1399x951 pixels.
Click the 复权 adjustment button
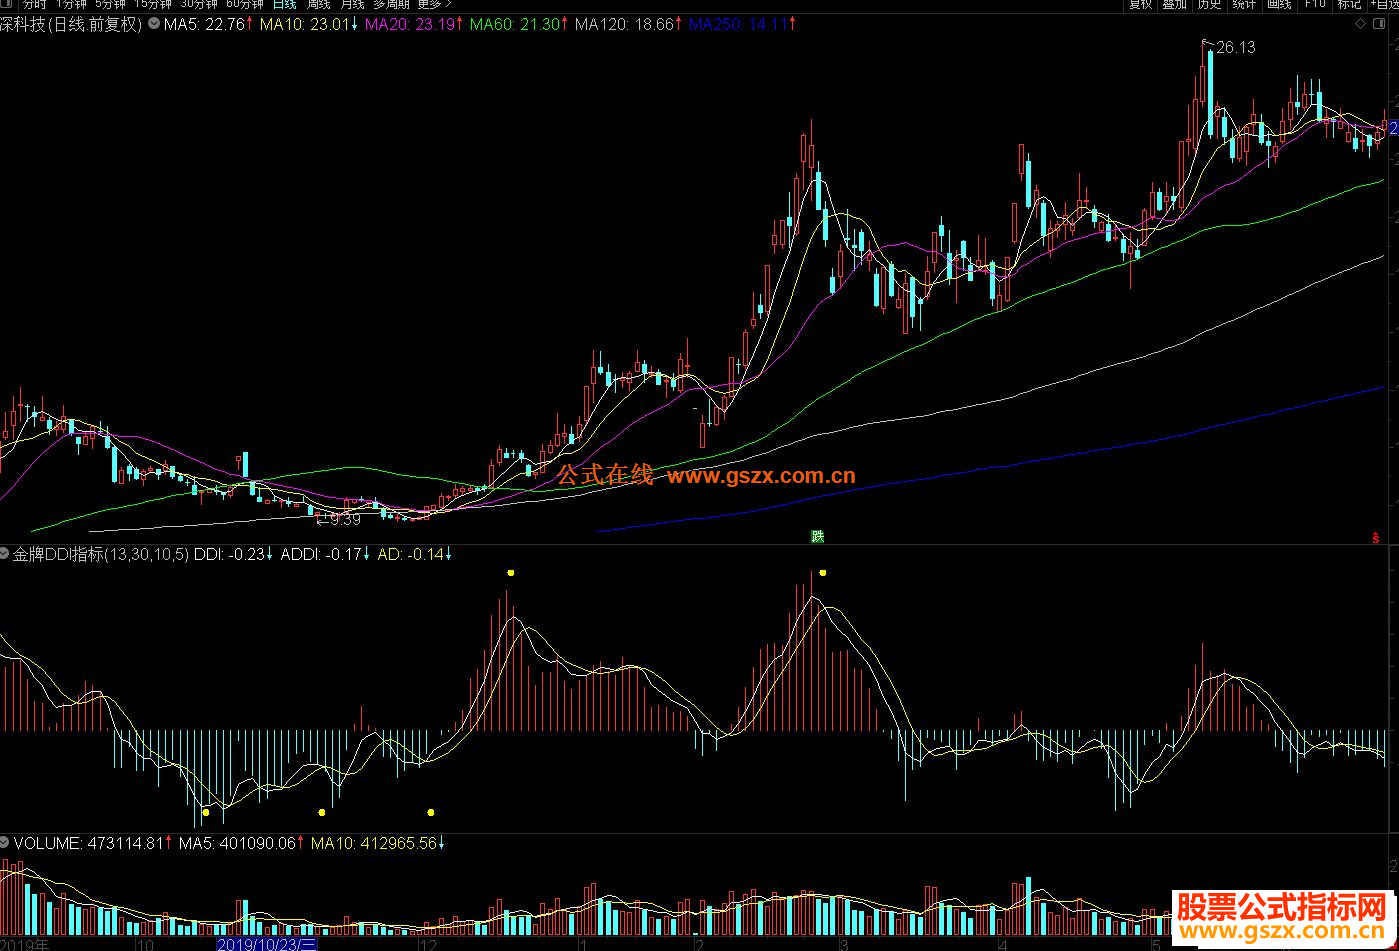click(x=1140, y=4)
